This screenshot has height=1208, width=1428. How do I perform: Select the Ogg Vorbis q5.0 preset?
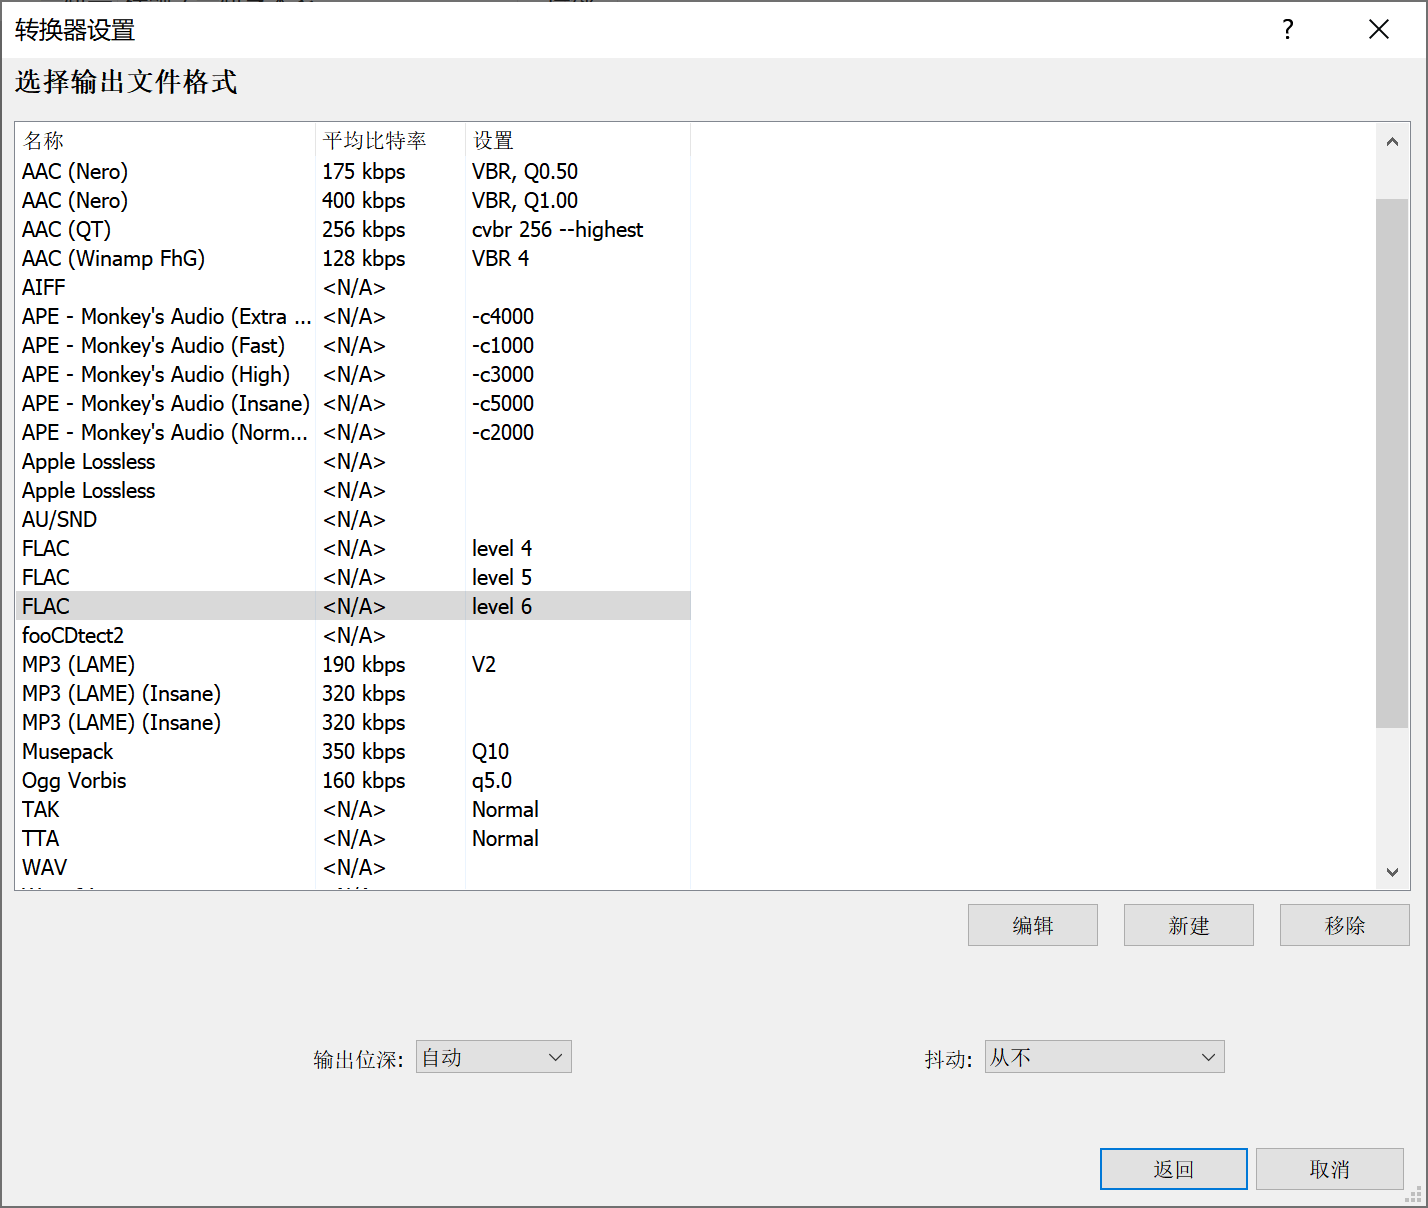(x=353, y=780)
